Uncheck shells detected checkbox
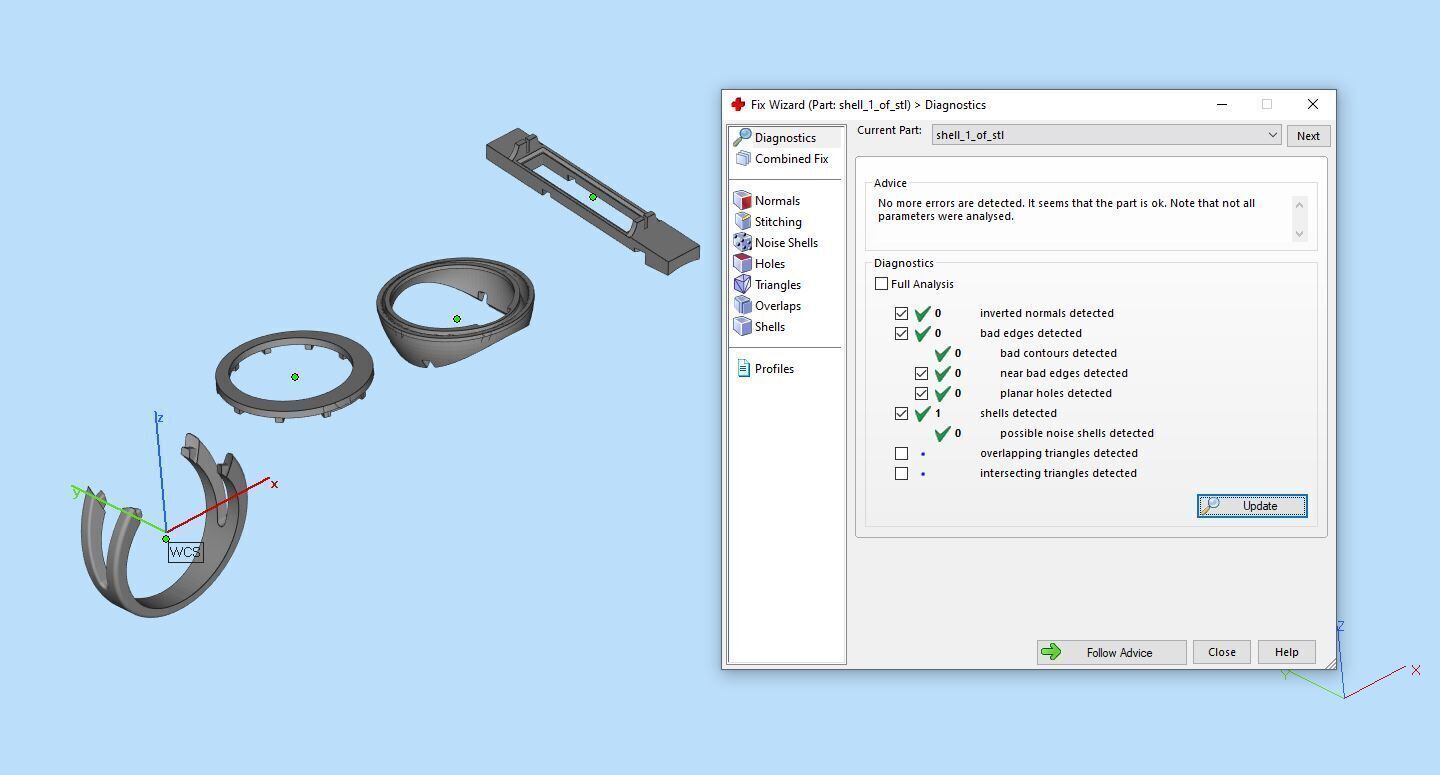 tap(901, 413)
